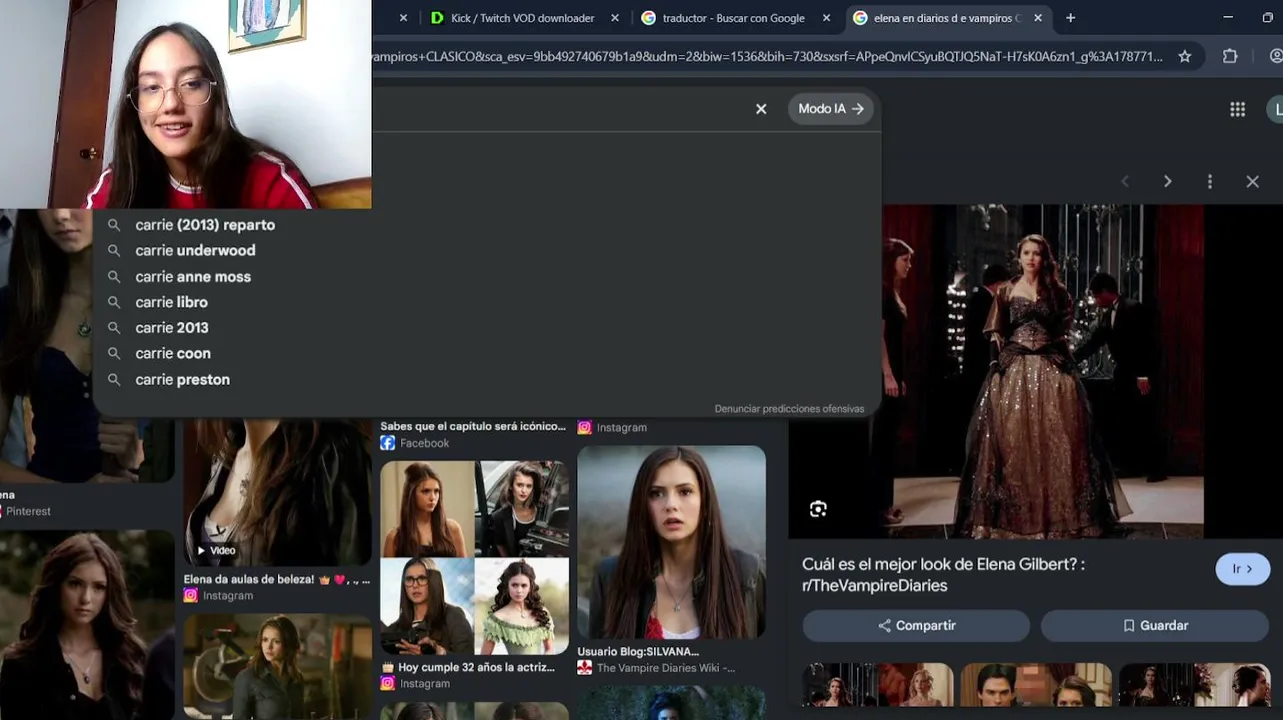Pick the carrie libro suggestion
The width and height of the screenshot is (1283, 720).
pyautogui.click(x=172, y=302)
